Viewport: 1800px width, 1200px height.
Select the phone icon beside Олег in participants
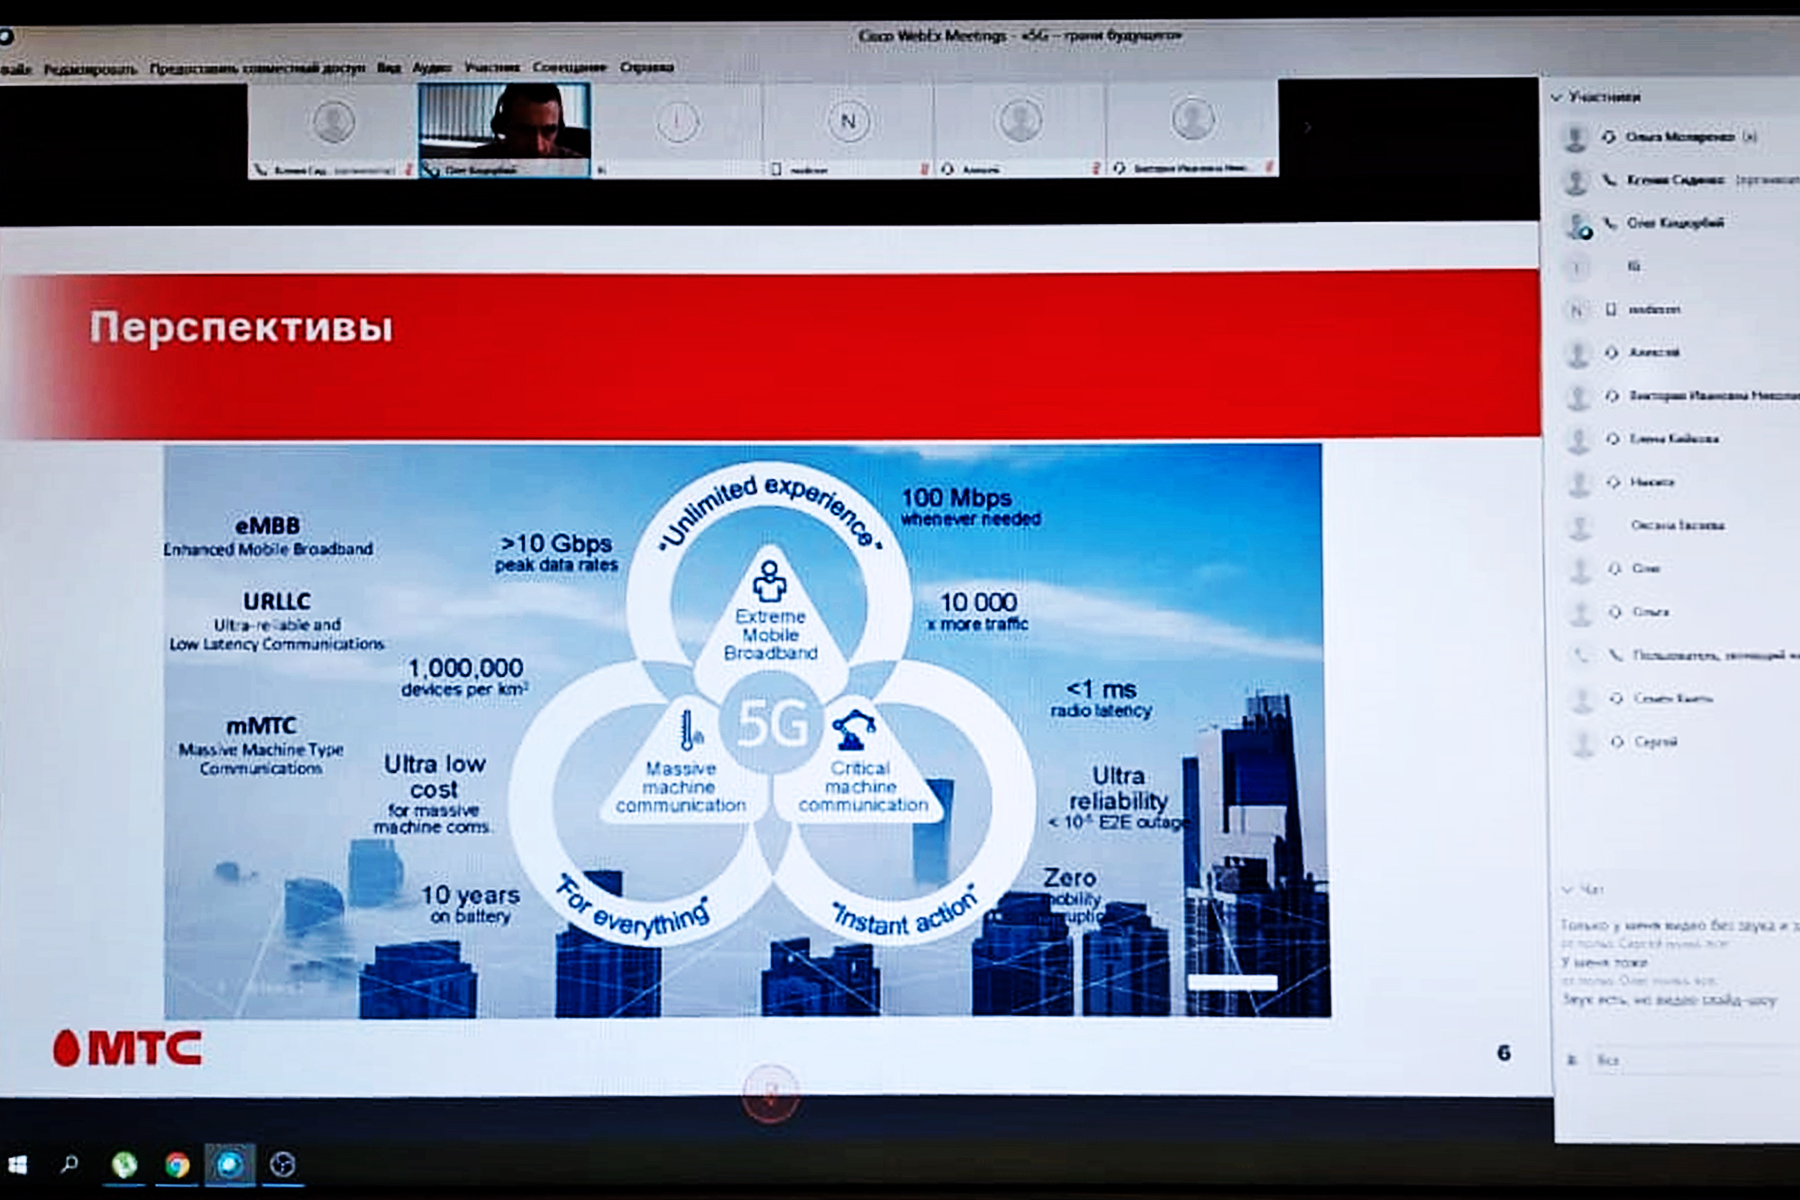1609,224
